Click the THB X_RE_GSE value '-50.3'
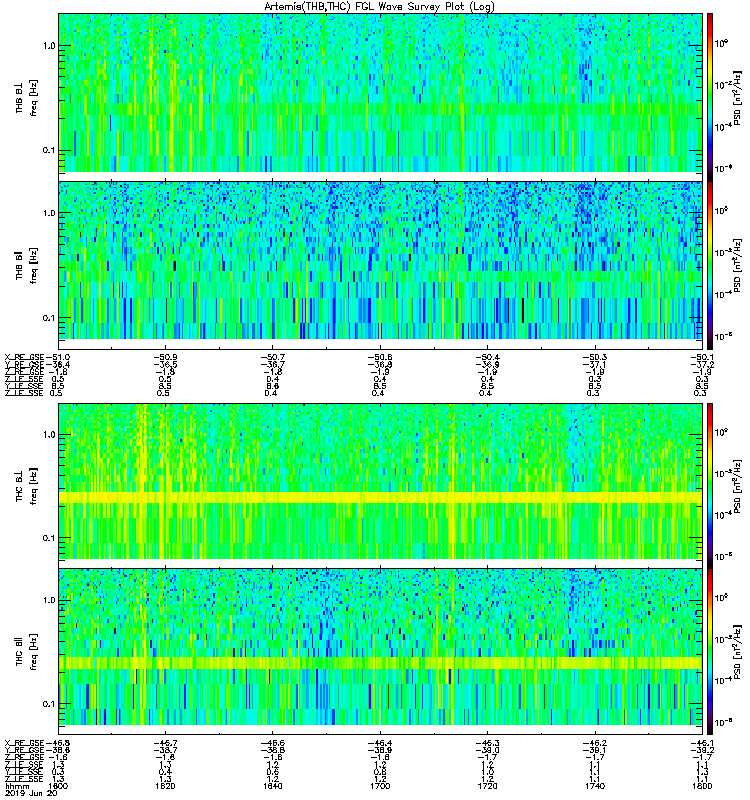The image size is (750, 800). pyautogui.click(x=594, y=357)
